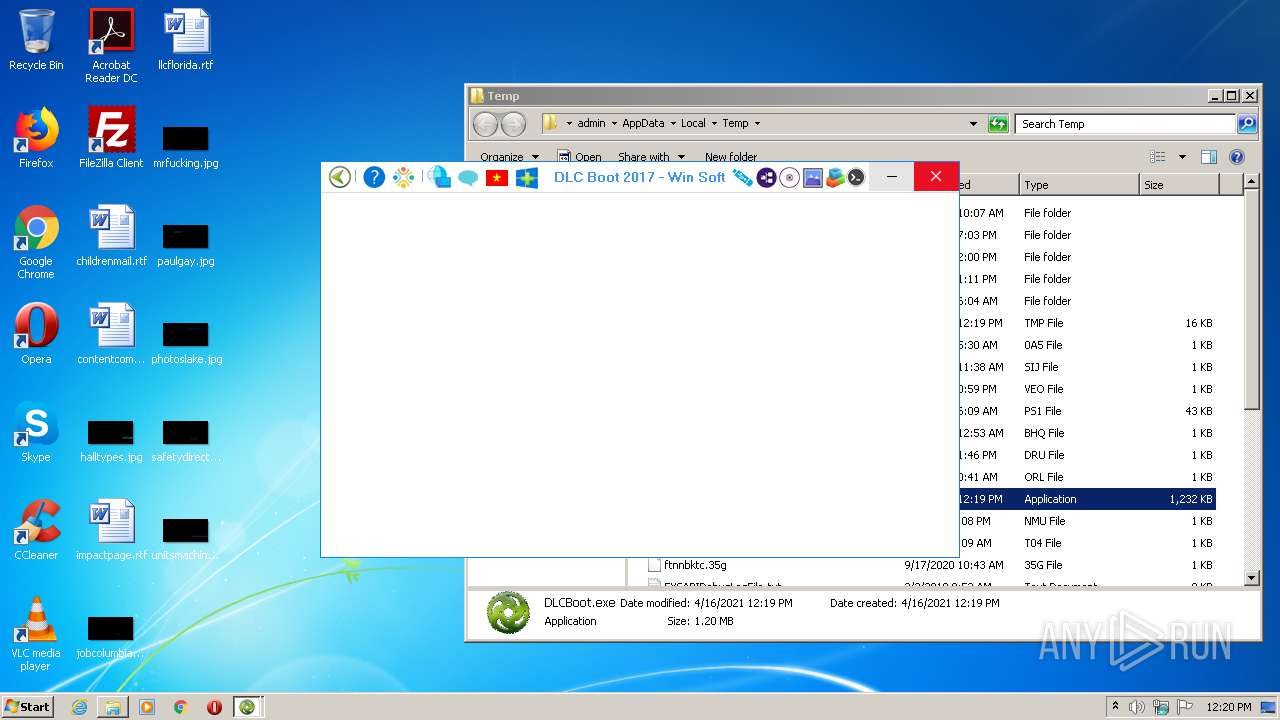
Task: Click the green back arrow in DLC Boot
Action: coord(340,177)
